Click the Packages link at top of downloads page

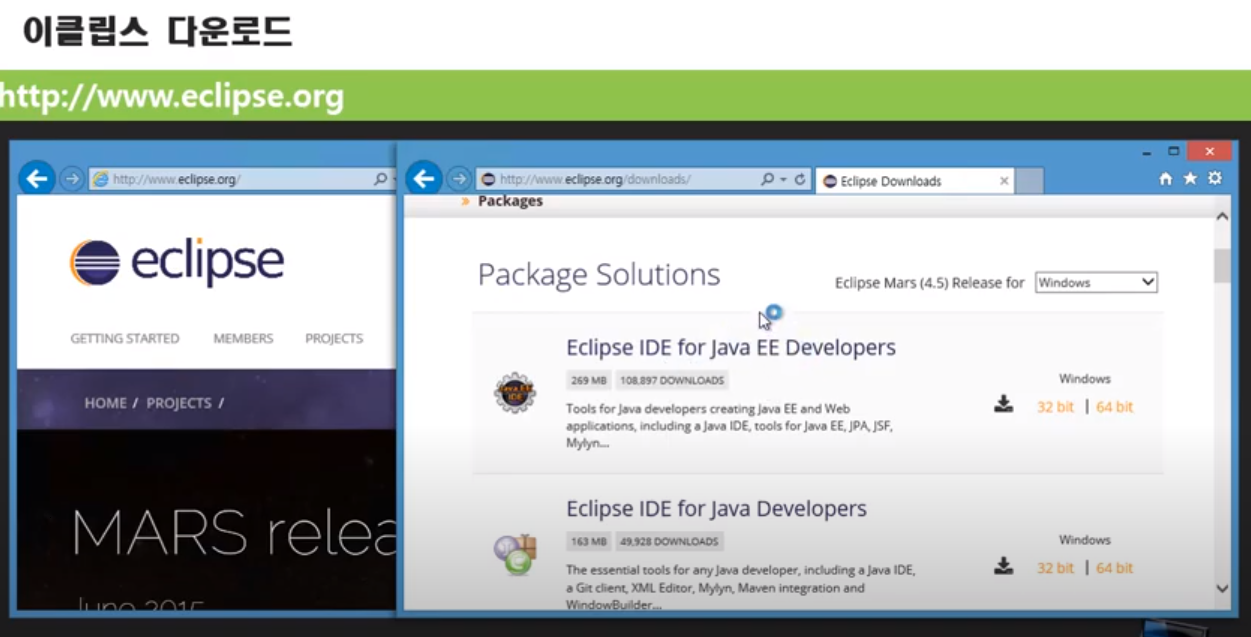point(510,201)
